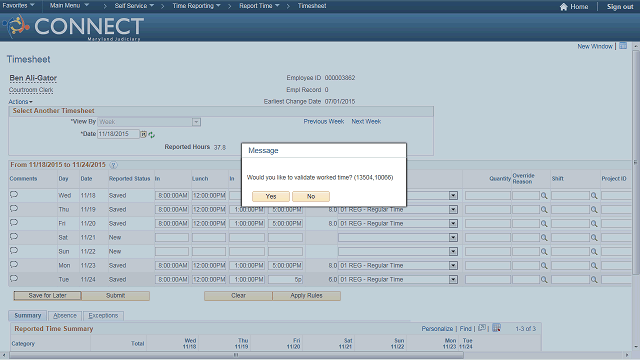Click the Override Reason lookup icon in the Mon row
640x360 pixels.
[x=544, y=266]
